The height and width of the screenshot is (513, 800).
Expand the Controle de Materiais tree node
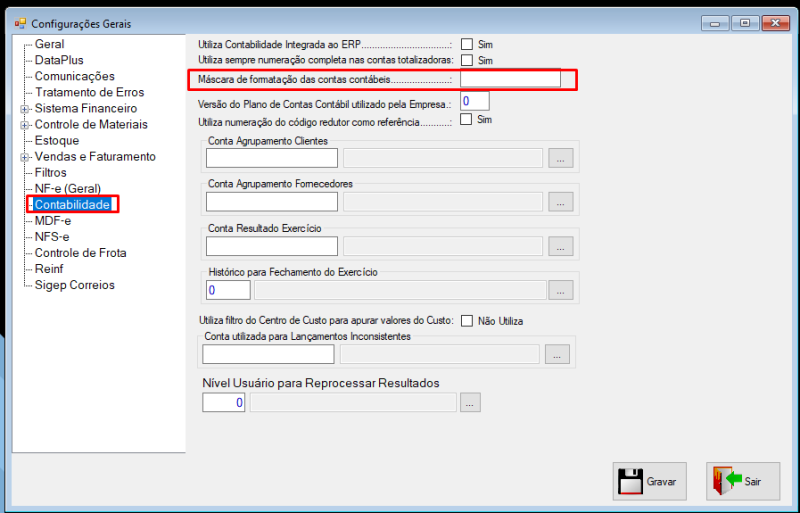pos(24,125)
